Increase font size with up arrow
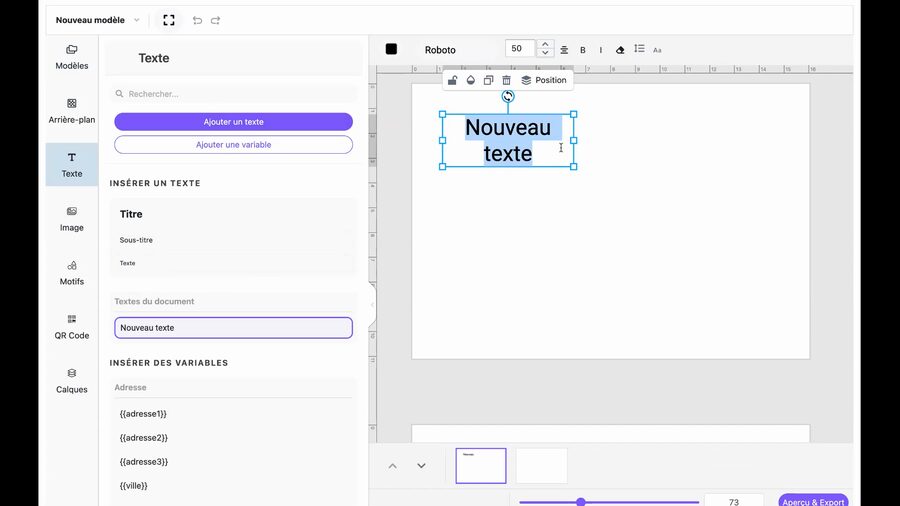The image size is (900, 506). coord(545,44)
